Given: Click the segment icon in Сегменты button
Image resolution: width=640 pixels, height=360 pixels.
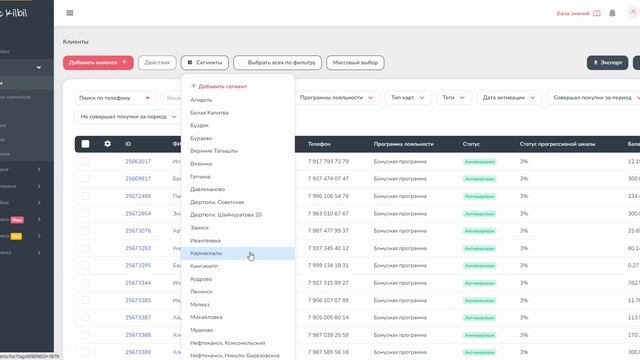Looking at the screenshot, I should (190, 62).
